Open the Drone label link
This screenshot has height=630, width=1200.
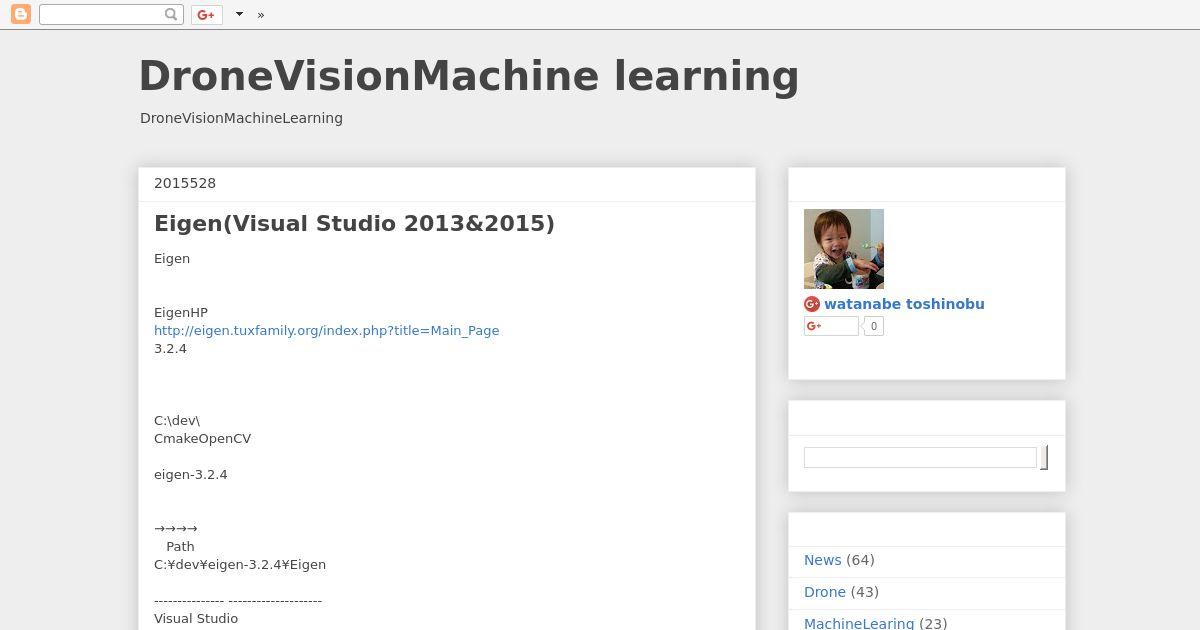[825, 592]
